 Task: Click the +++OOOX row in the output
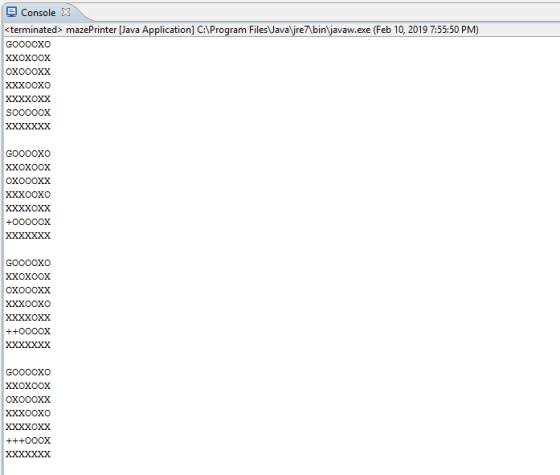pyautogui.click(x=28, y=441)
